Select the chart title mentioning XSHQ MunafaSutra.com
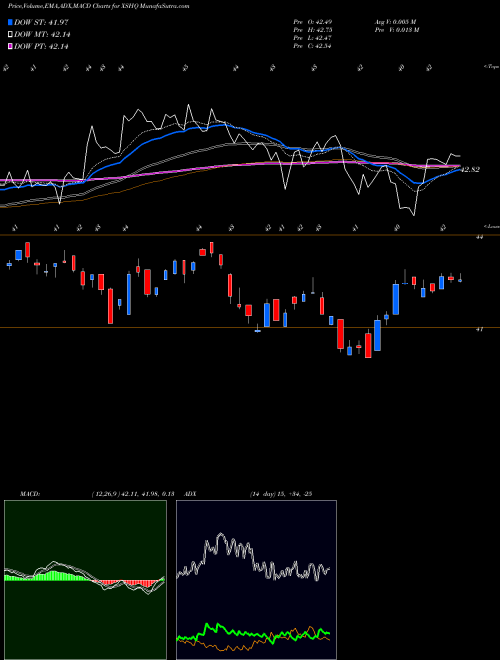 coord(98,6)
